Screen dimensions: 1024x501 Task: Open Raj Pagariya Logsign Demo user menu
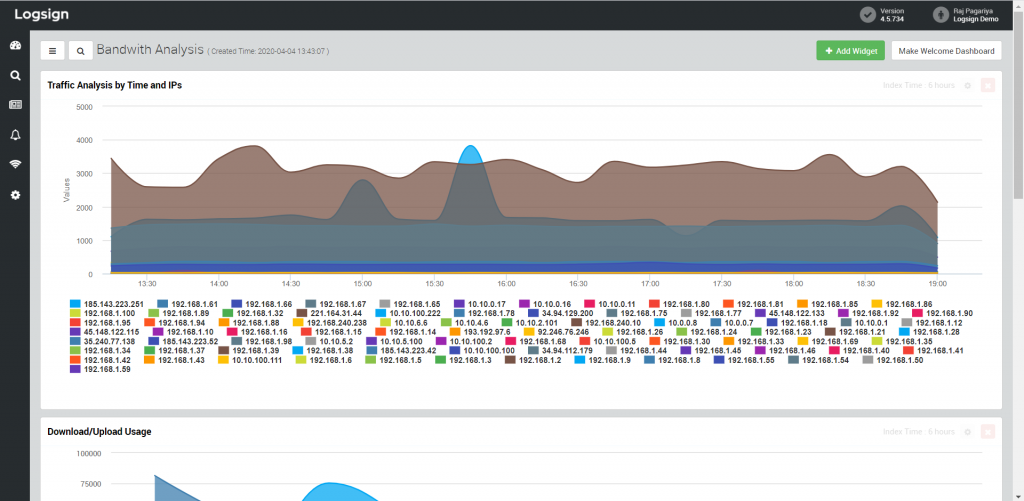966,14
